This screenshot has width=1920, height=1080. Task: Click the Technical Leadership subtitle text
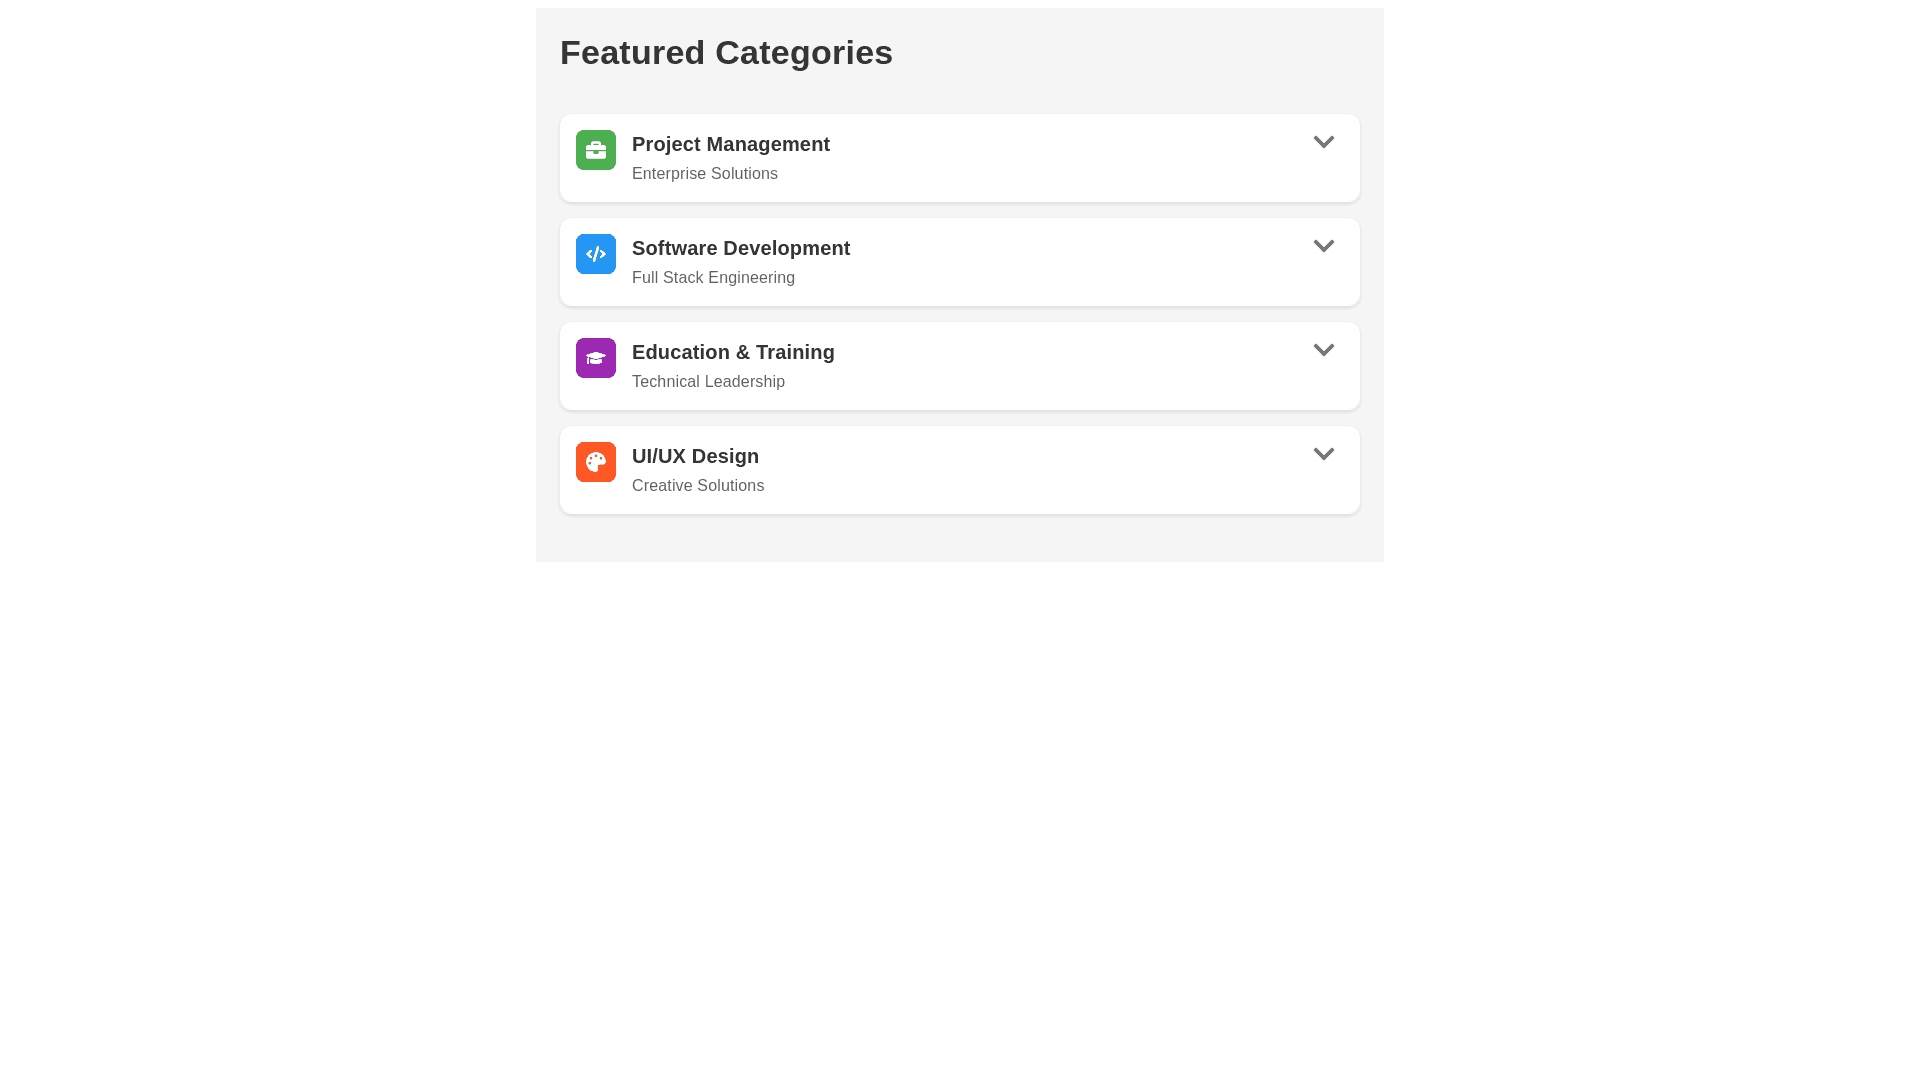click(x=708, y=382)
